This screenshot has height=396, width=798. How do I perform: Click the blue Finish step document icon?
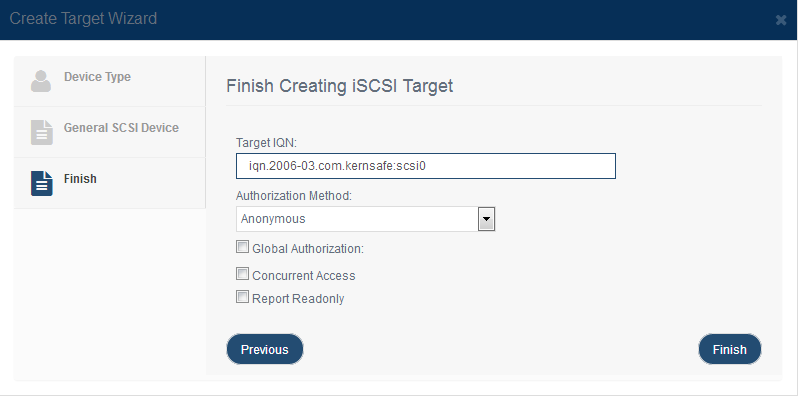(41, 183)
